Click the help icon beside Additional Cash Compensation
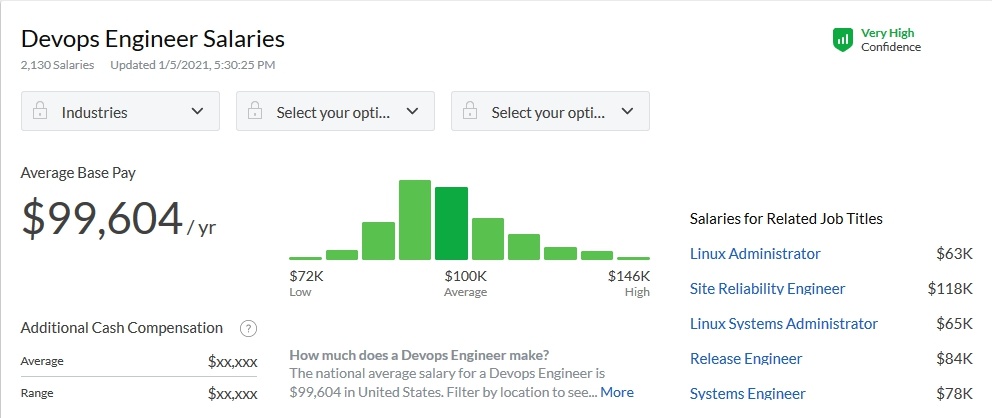 (x=249, y=328)
